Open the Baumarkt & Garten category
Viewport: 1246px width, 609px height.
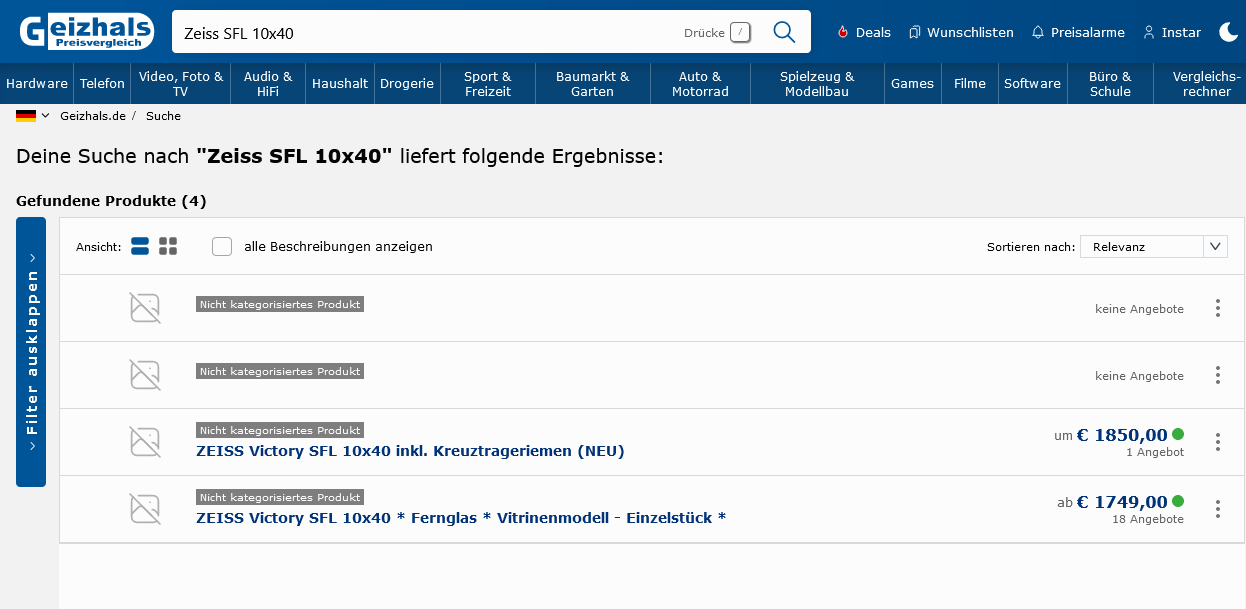(x=593, y=83)
